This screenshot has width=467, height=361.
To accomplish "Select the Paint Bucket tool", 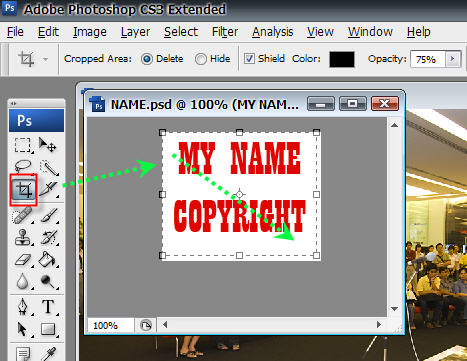I will pos(48,260).
